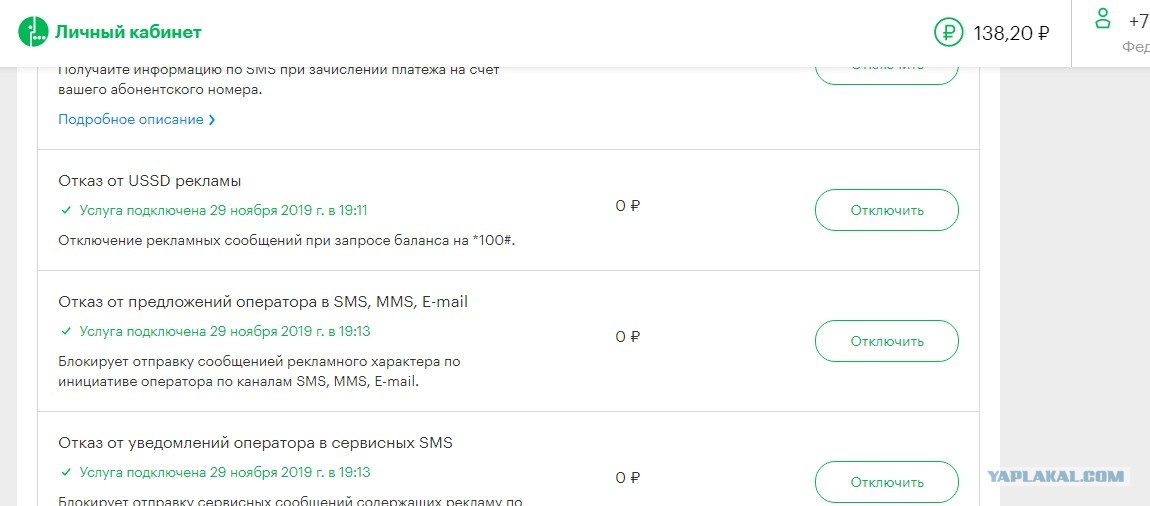
Task: Click the checkmark beside сервисных SMS status
Action: point(66,472)
